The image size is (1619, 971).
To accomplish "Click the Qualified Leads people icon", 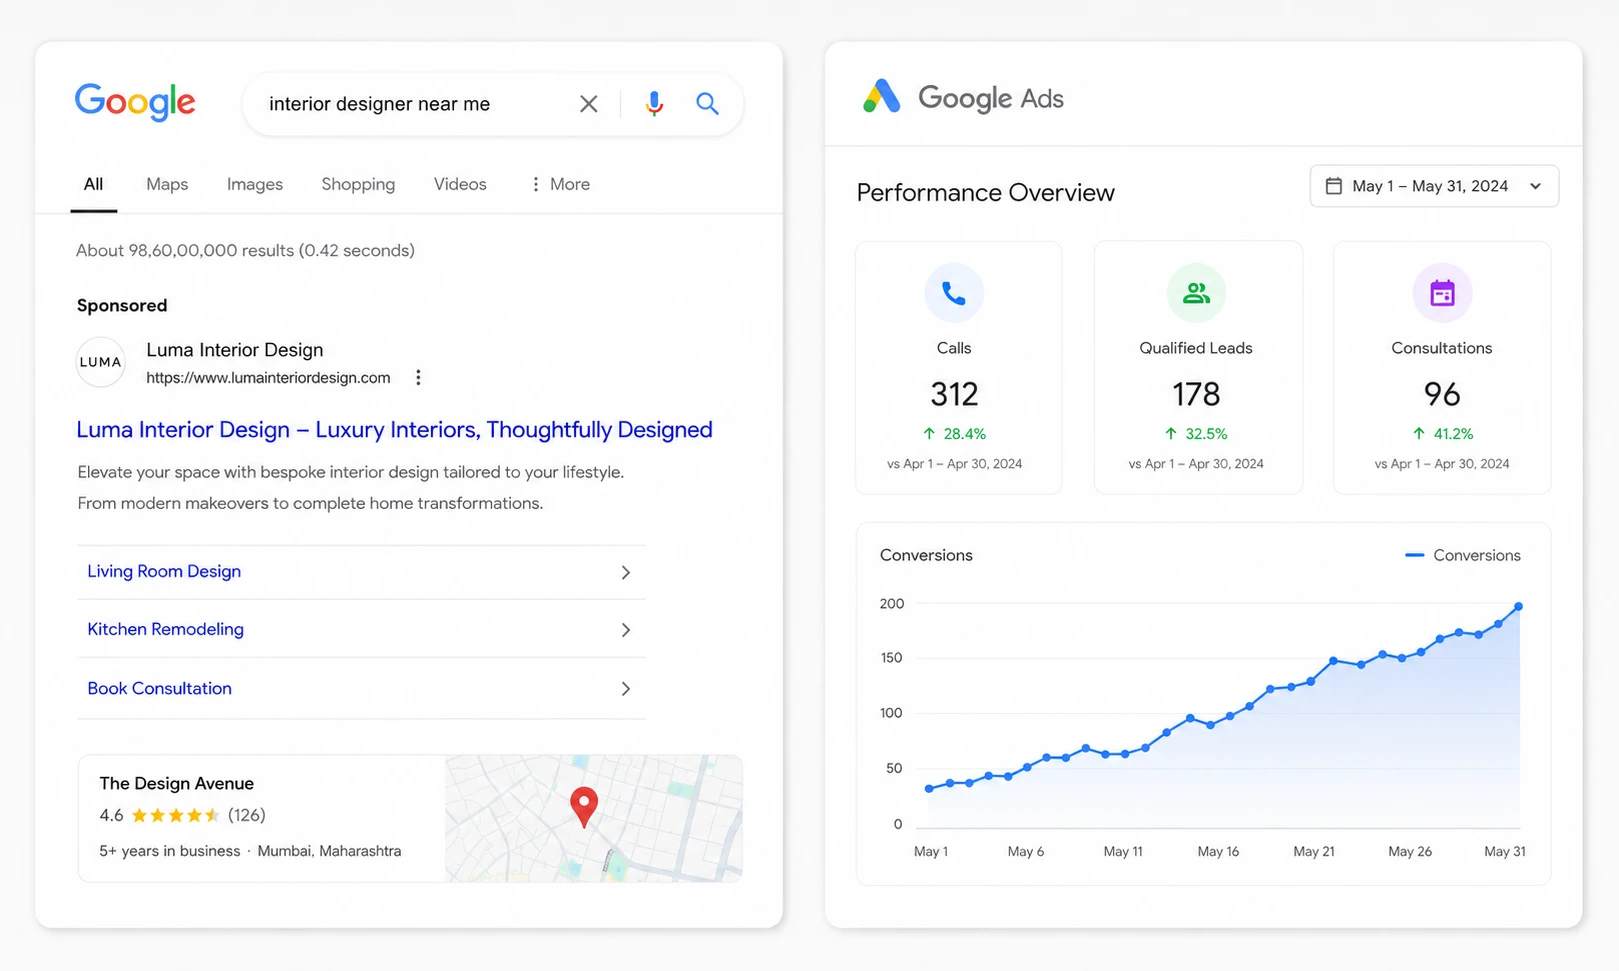I will [x=1196, y=293].
